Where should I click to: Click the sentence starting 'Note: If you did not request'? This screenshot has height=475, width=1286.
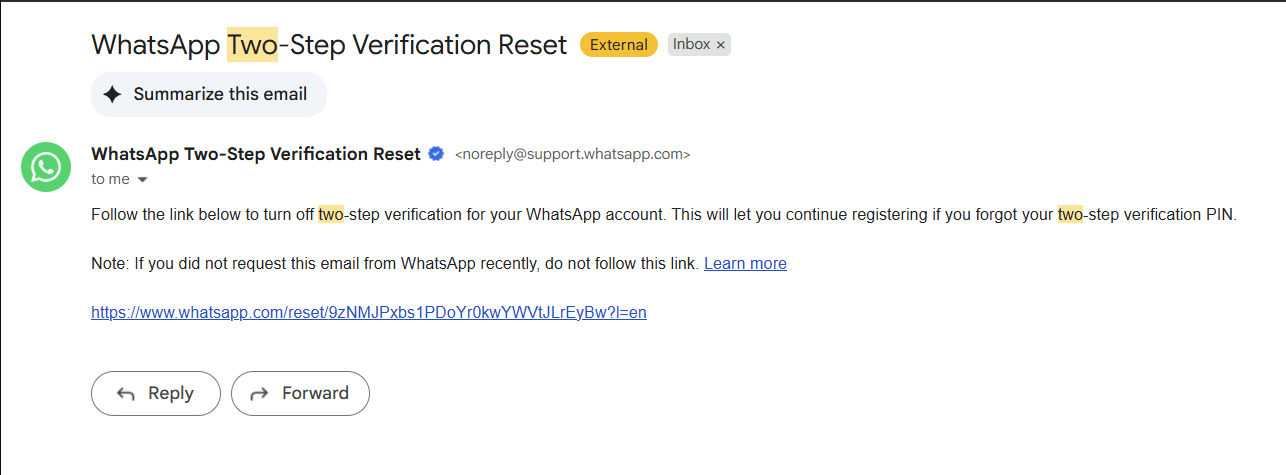tap(395, 264)
